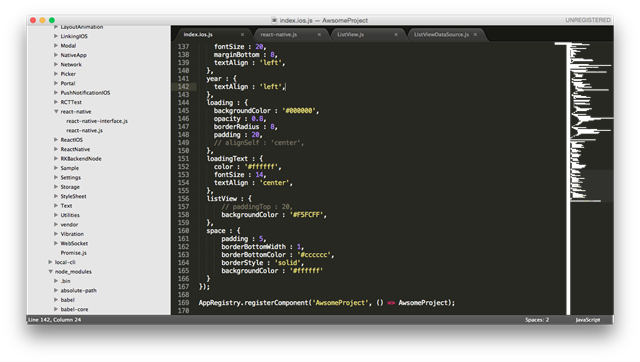Image resolution: width=640 pixels, height=362 pixels.
Task: Expand the Portal folder
Action: pyautogui.click(x=56, y=83)
